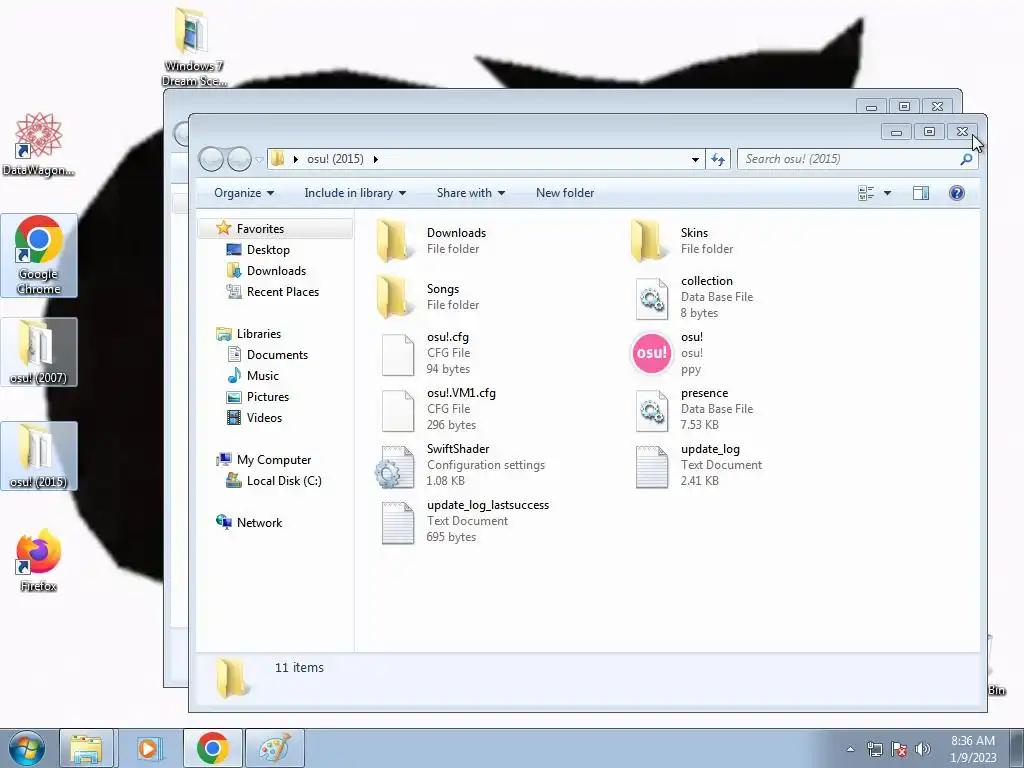1024x768 pixels.
Task: Open the address bar history dropdown arrow
Action: tap(696, 159)
